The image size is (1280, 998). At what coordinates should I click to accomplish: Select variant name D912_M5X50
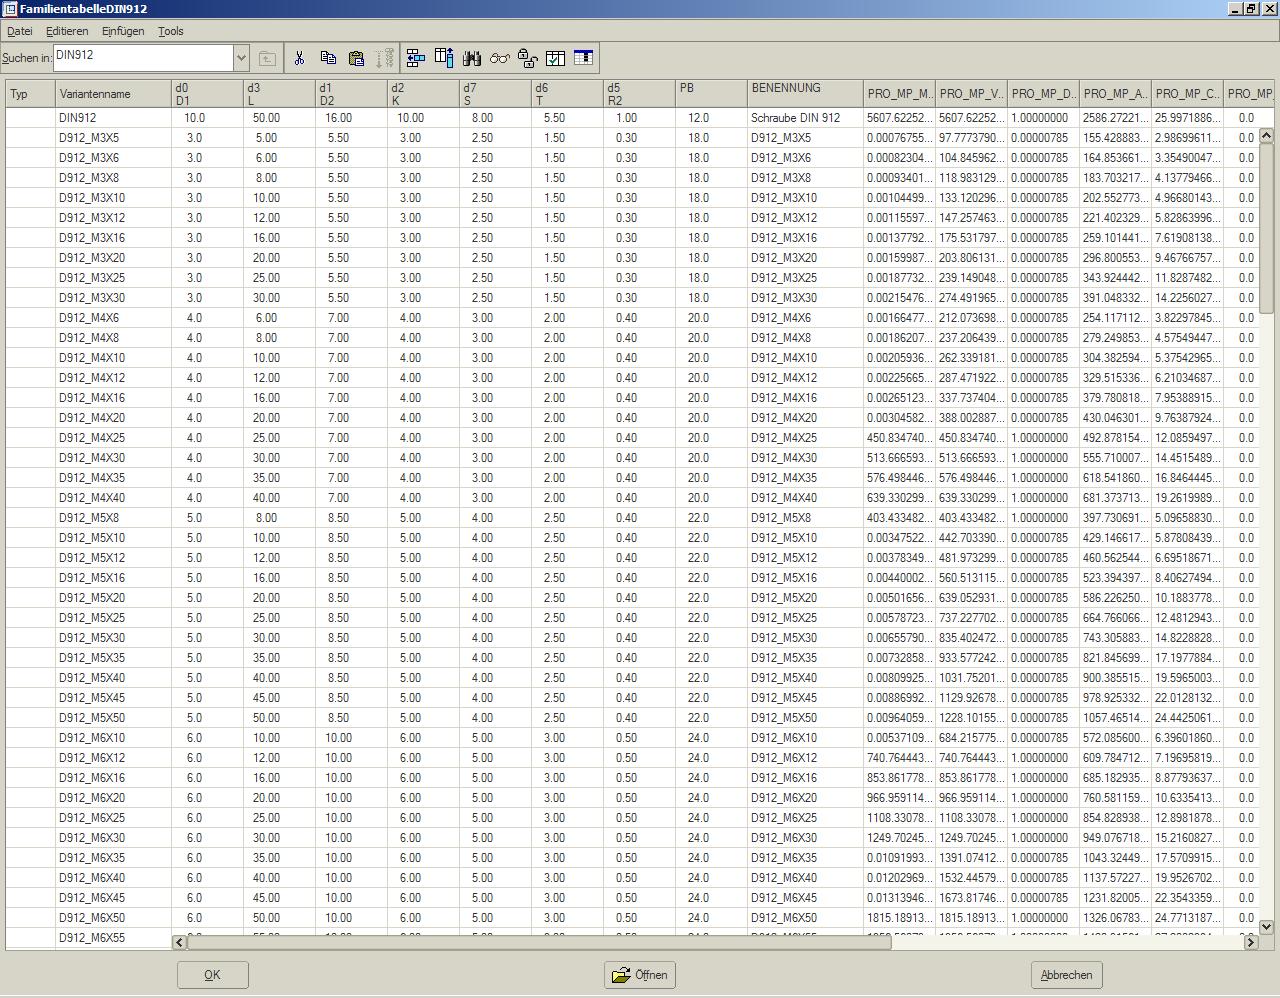[x=92, y=718]
